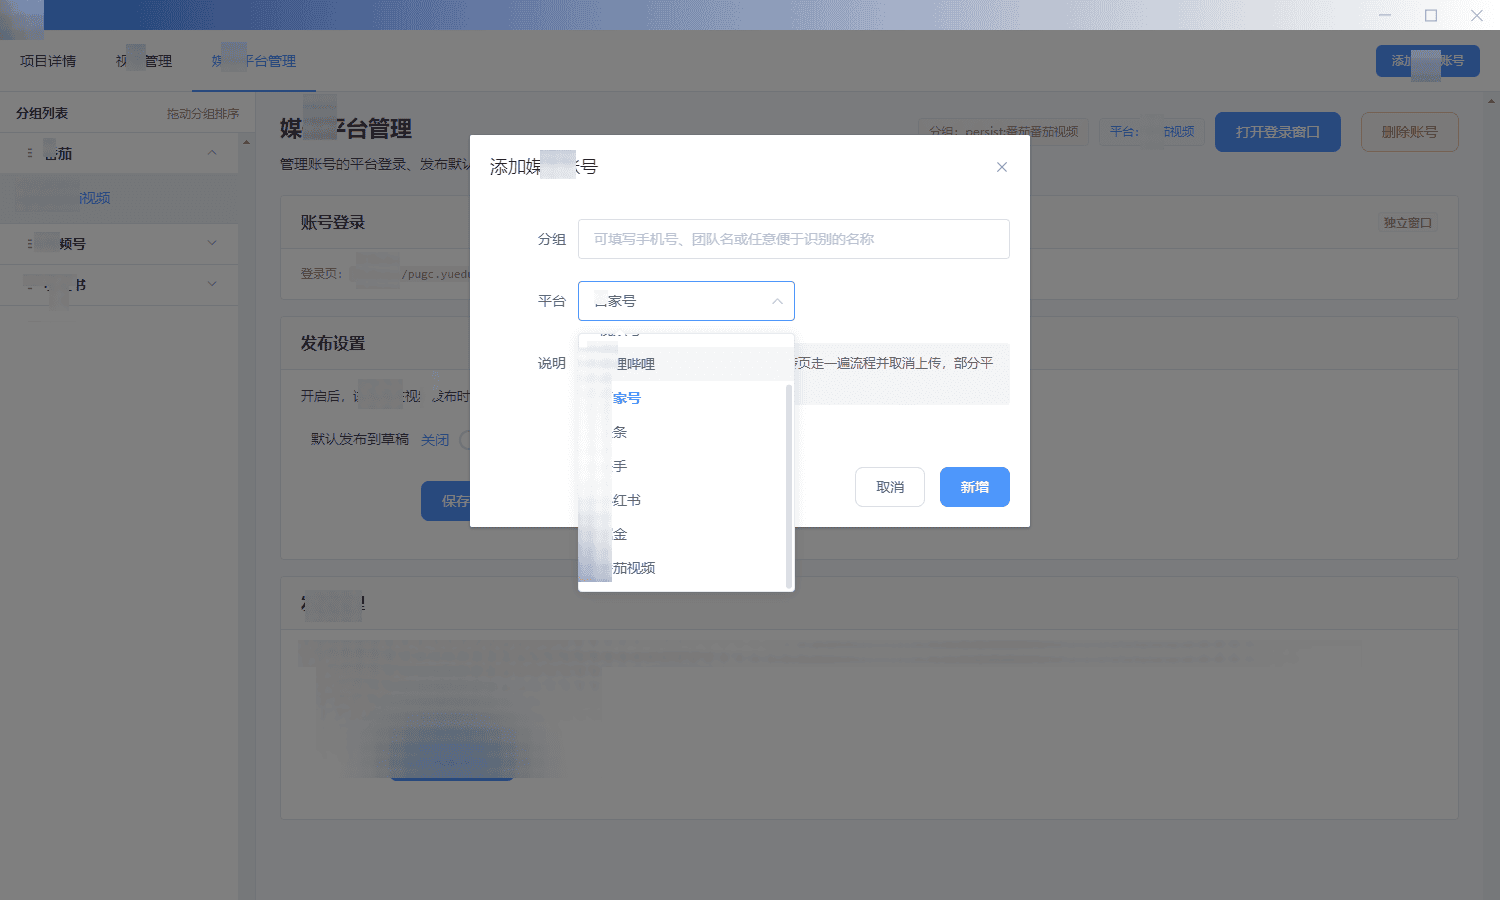Cancel with the 取消 button
Screen dimensions: 1500x900
[890, 487]
